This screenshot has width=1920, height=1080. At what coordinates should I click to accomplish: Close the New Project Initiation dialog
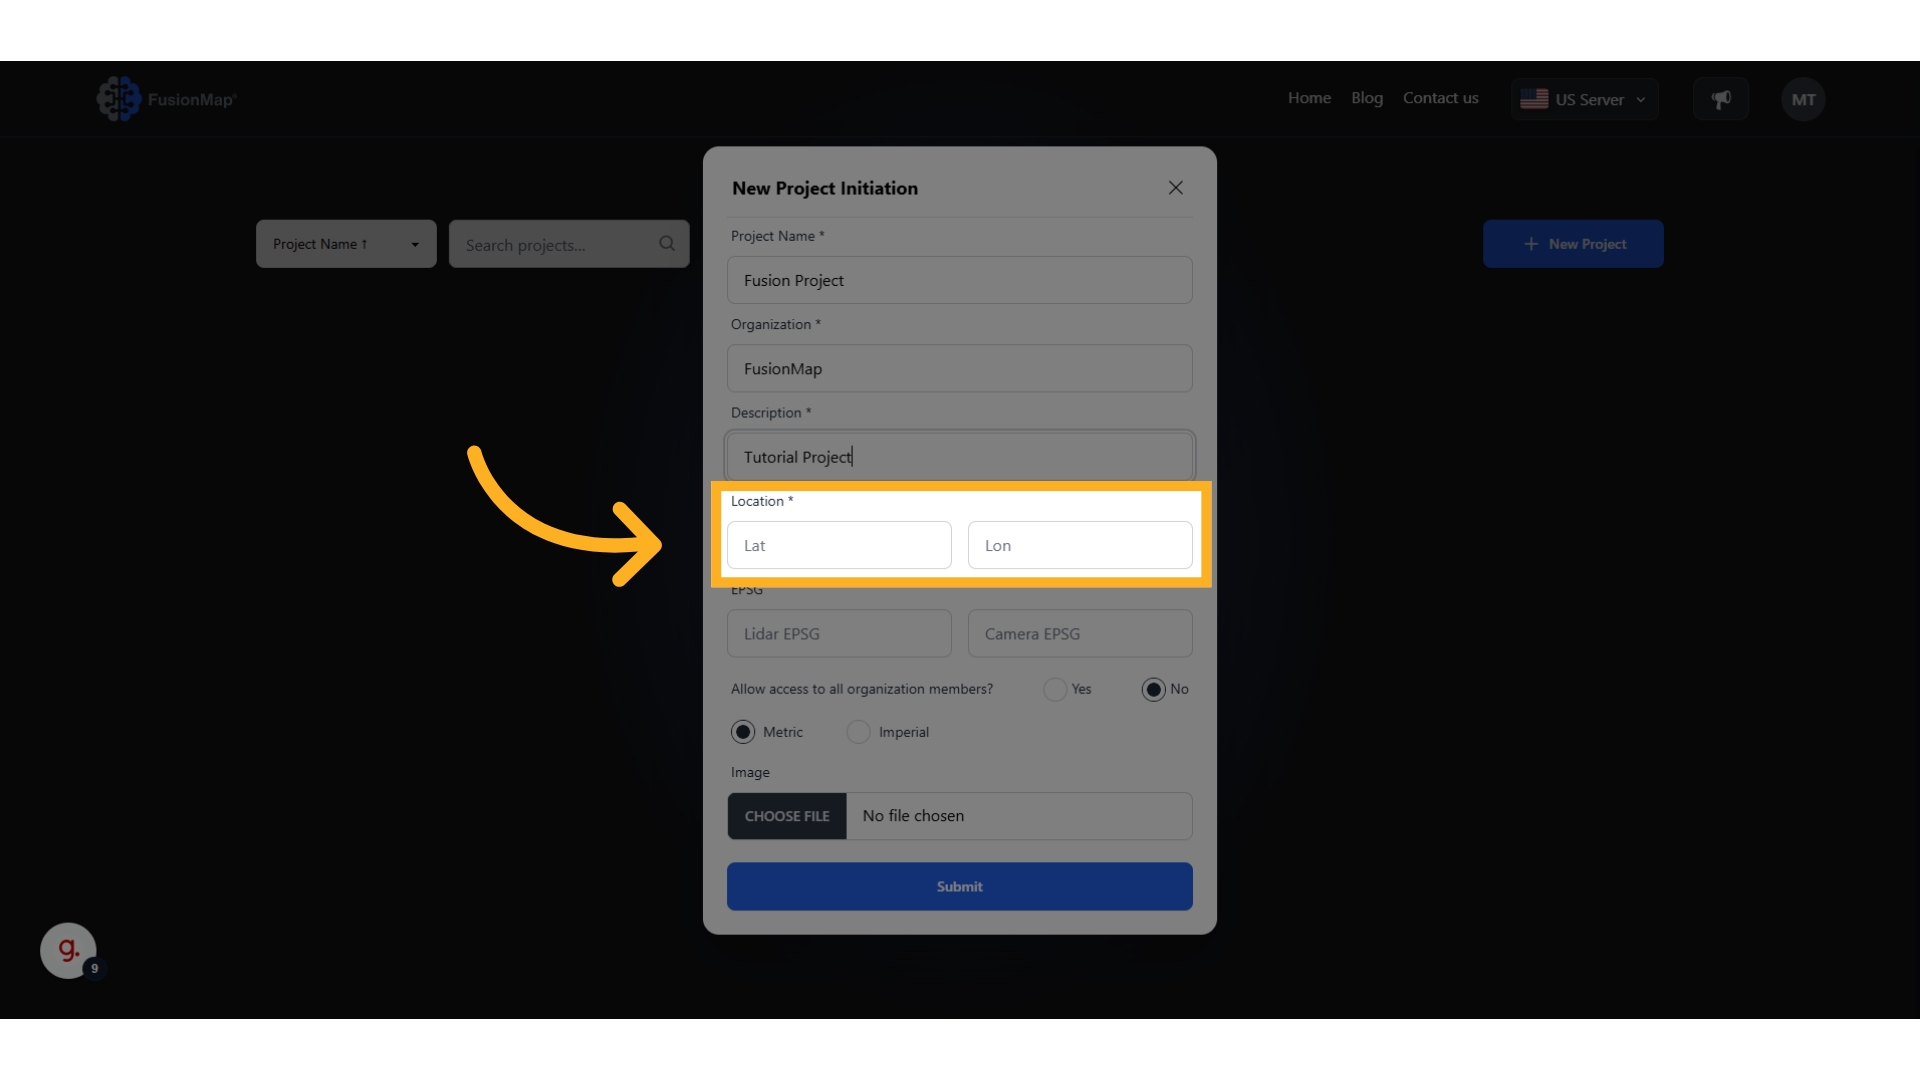click(x=1175, y=187)
